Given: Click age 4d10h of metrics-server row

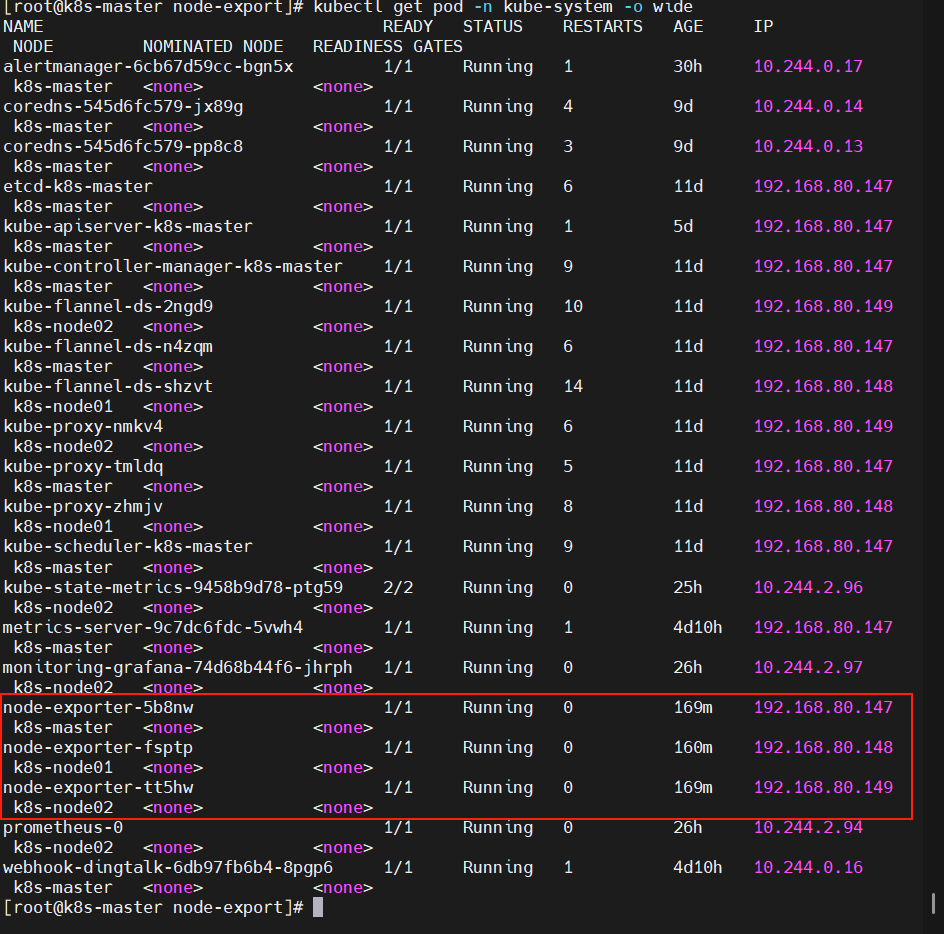Looking at the screenshot, I should (698, 627).
